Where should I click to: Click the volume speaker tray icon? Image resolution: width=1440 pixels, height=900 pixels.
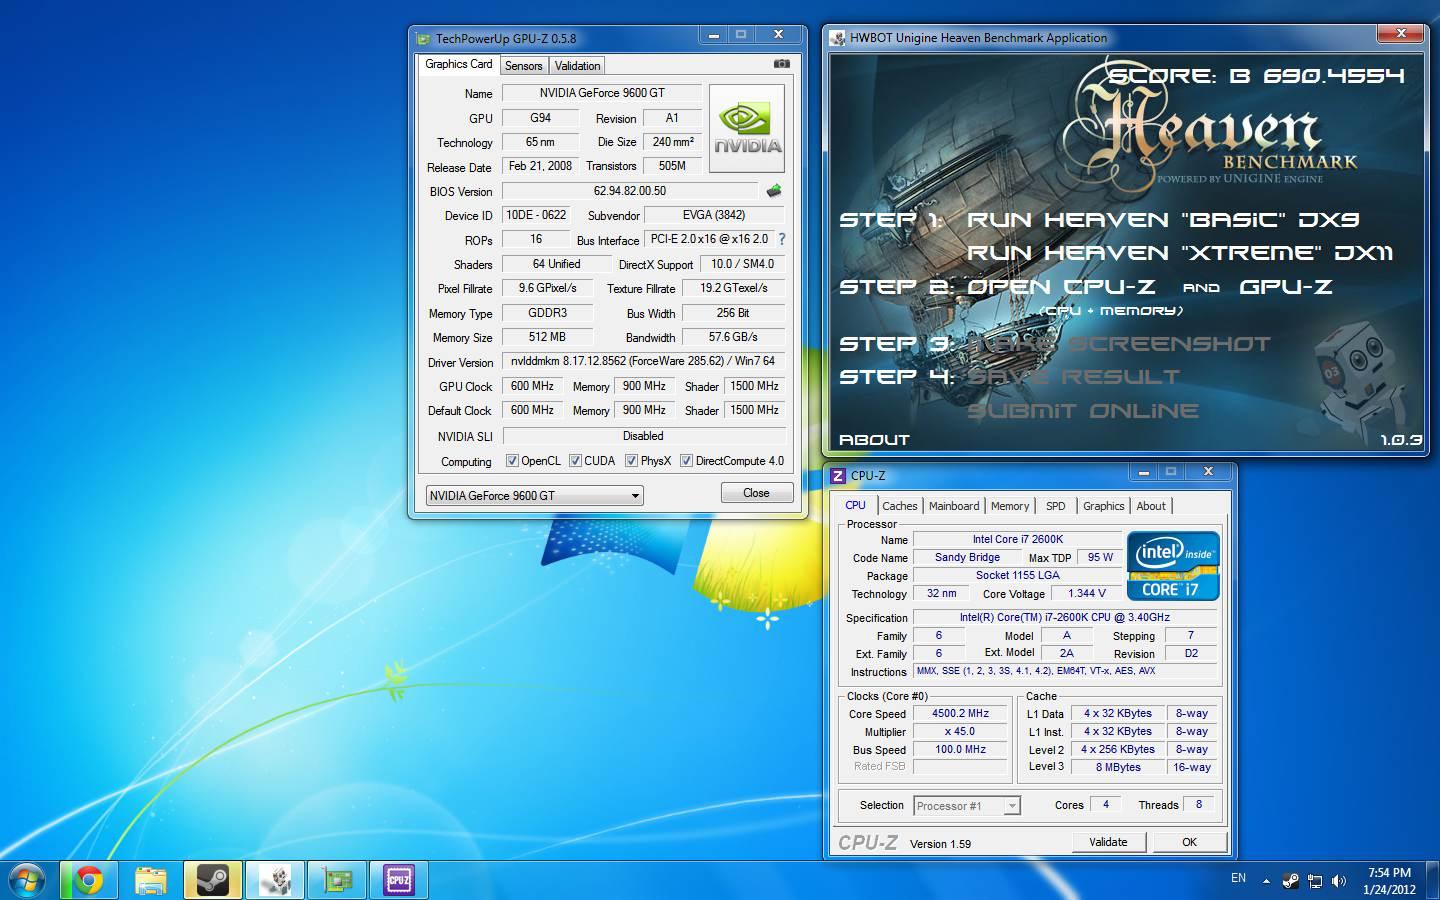[x=1338, y=880]
